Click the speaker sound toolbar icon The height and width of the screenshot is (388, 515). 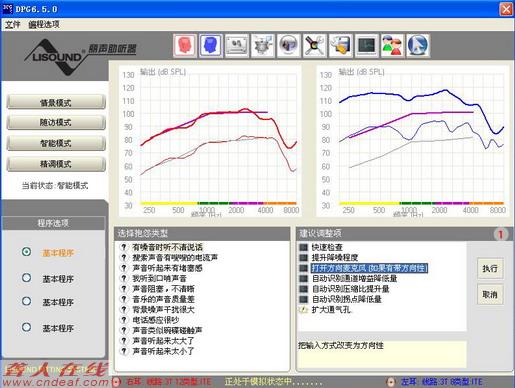288,45
